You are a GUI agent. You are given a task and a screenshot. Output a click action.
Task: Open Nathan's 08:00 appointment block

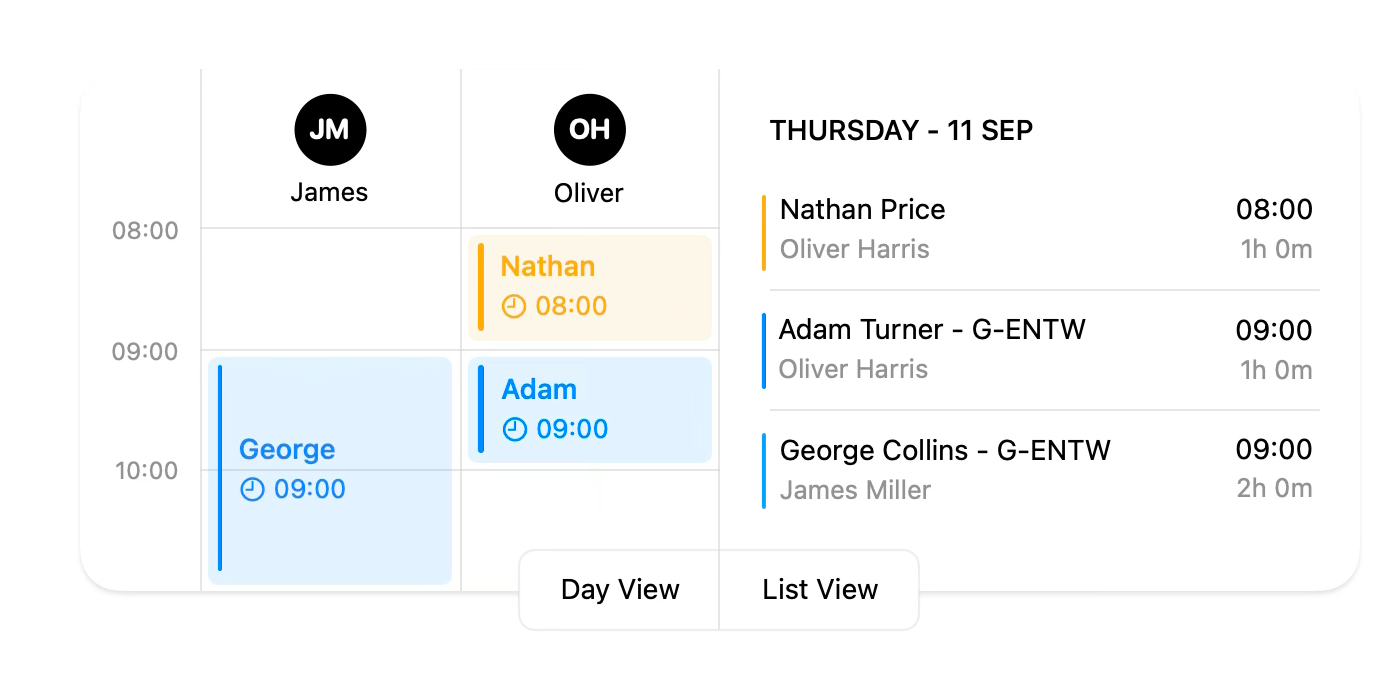pyautogui.click(x=590, y=286)
